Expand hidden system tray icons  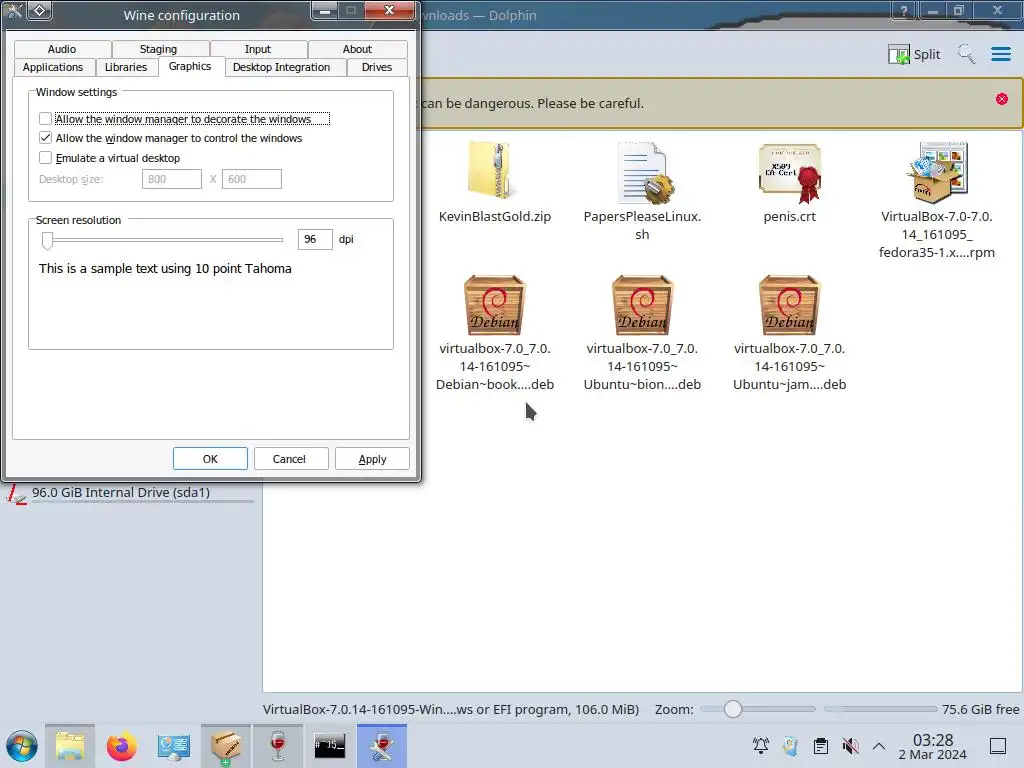[x=879, y=746]
